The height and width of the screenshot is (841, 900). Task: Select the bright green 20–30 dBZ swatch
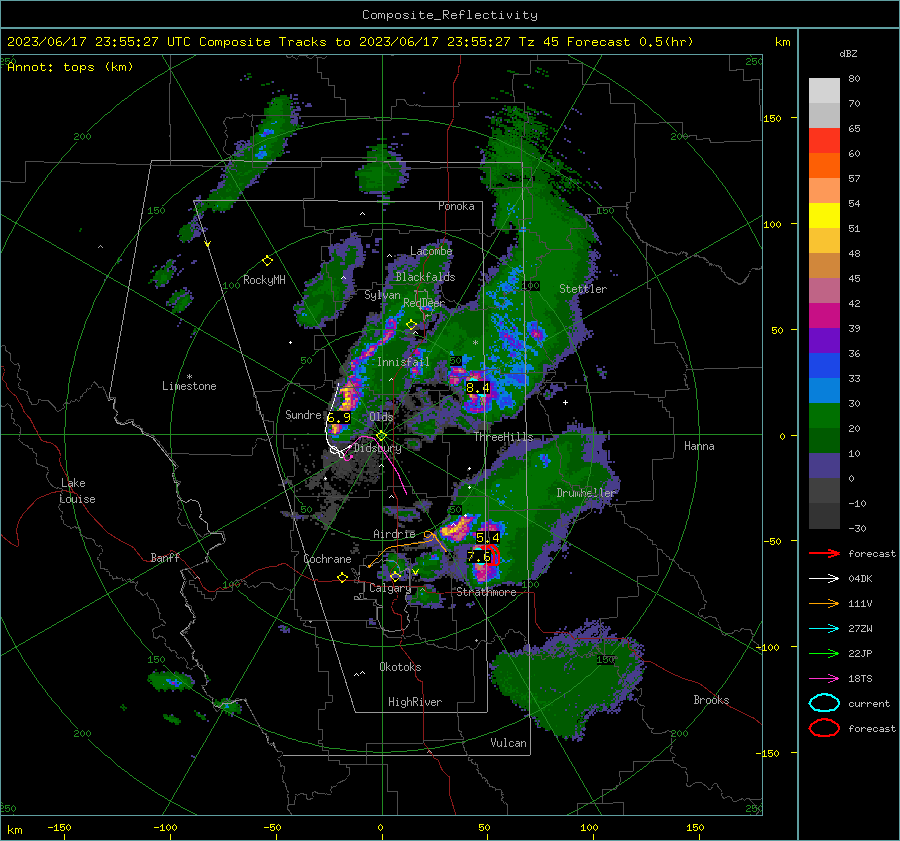click(824, 415)
